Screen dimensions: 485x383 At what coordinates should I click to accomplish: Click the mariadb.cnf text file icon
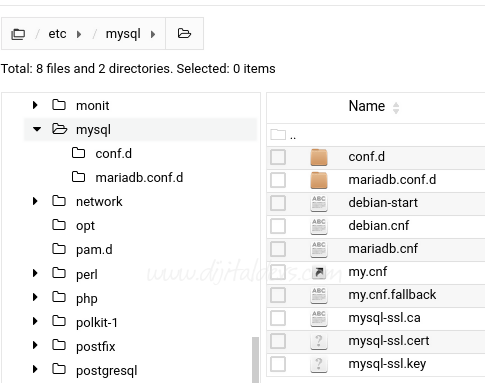click(319, 249)
